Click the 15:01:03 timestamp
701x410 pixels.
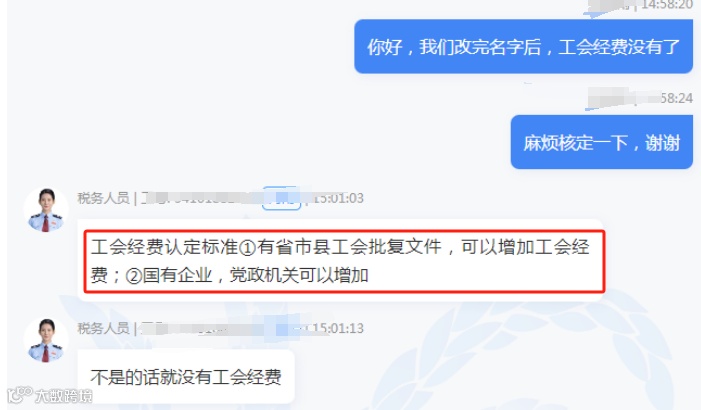pos(338,198)
